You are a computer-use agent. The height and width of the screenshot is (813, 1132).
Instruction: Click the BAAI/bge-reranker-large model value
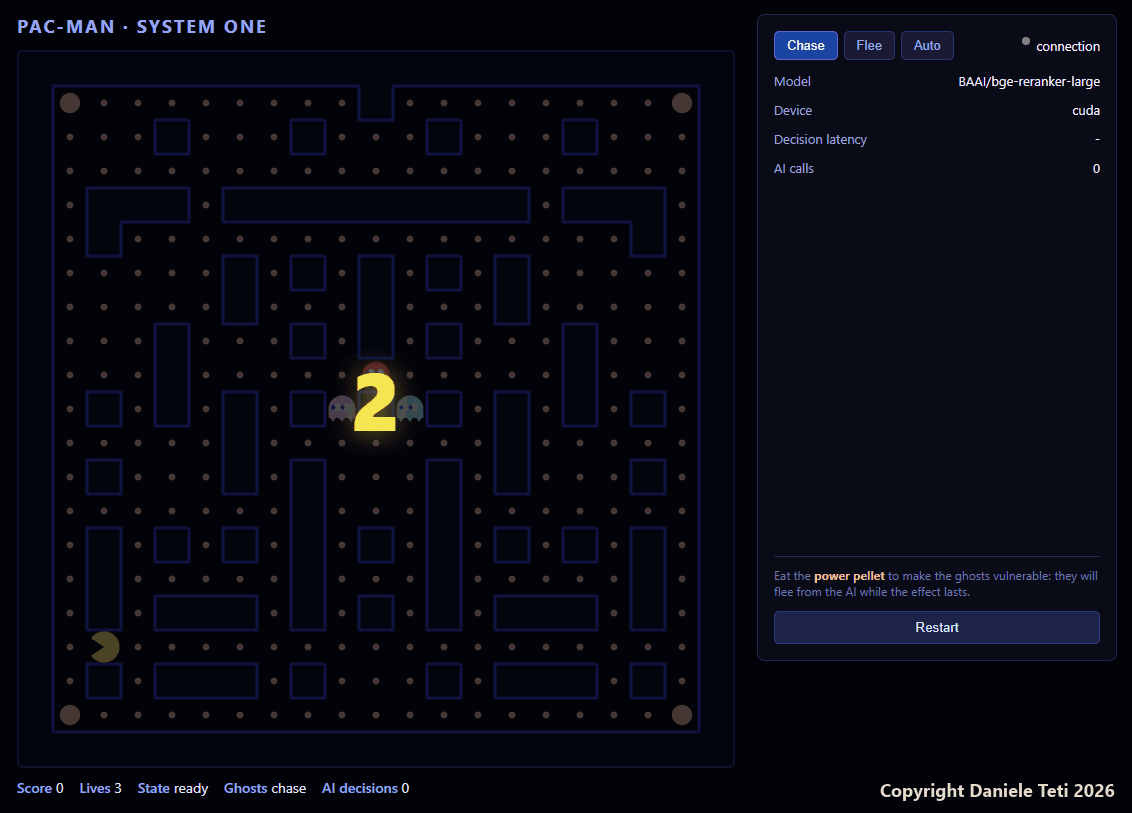point(1029,82)
